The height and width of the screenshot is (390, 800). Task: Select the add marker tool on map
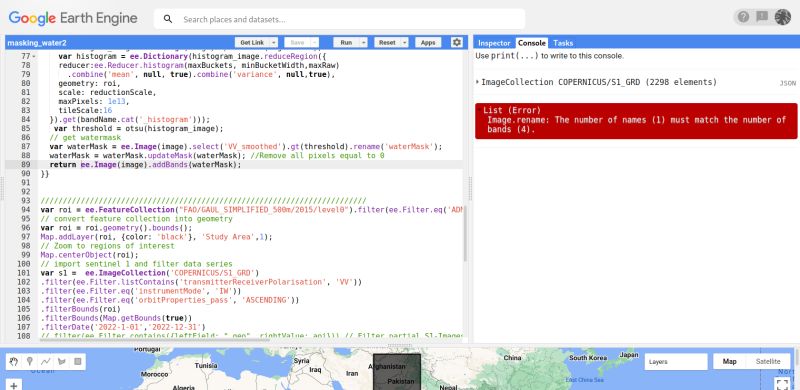click(x=30, y=361)
